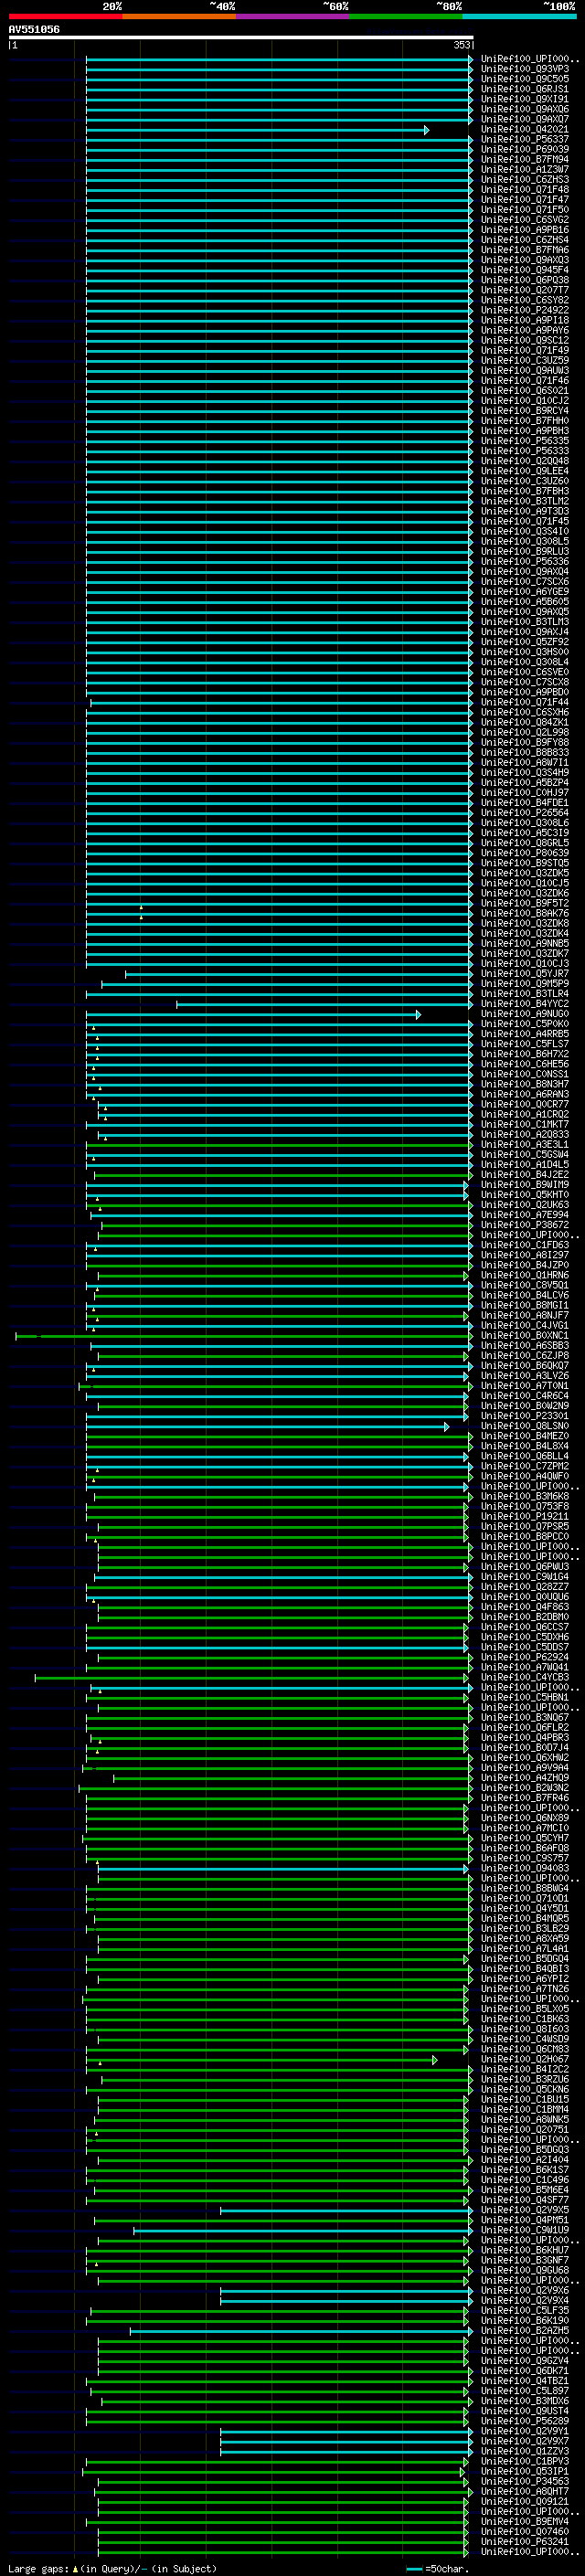This screenshot has height=2576, width=585.
Task: Select the UniRef100_B4YYC2 label
Action: coord(525,1004)
